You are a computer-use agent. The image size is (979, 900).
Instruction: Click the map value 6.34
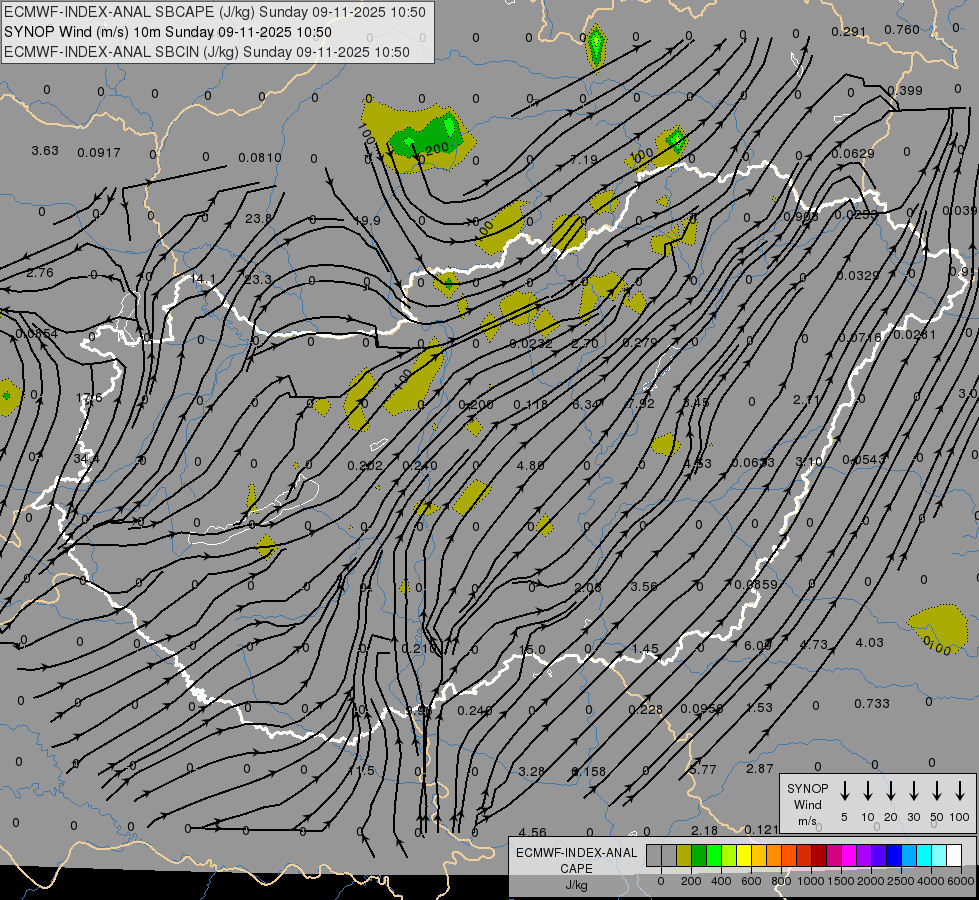[x=587, y=405]
